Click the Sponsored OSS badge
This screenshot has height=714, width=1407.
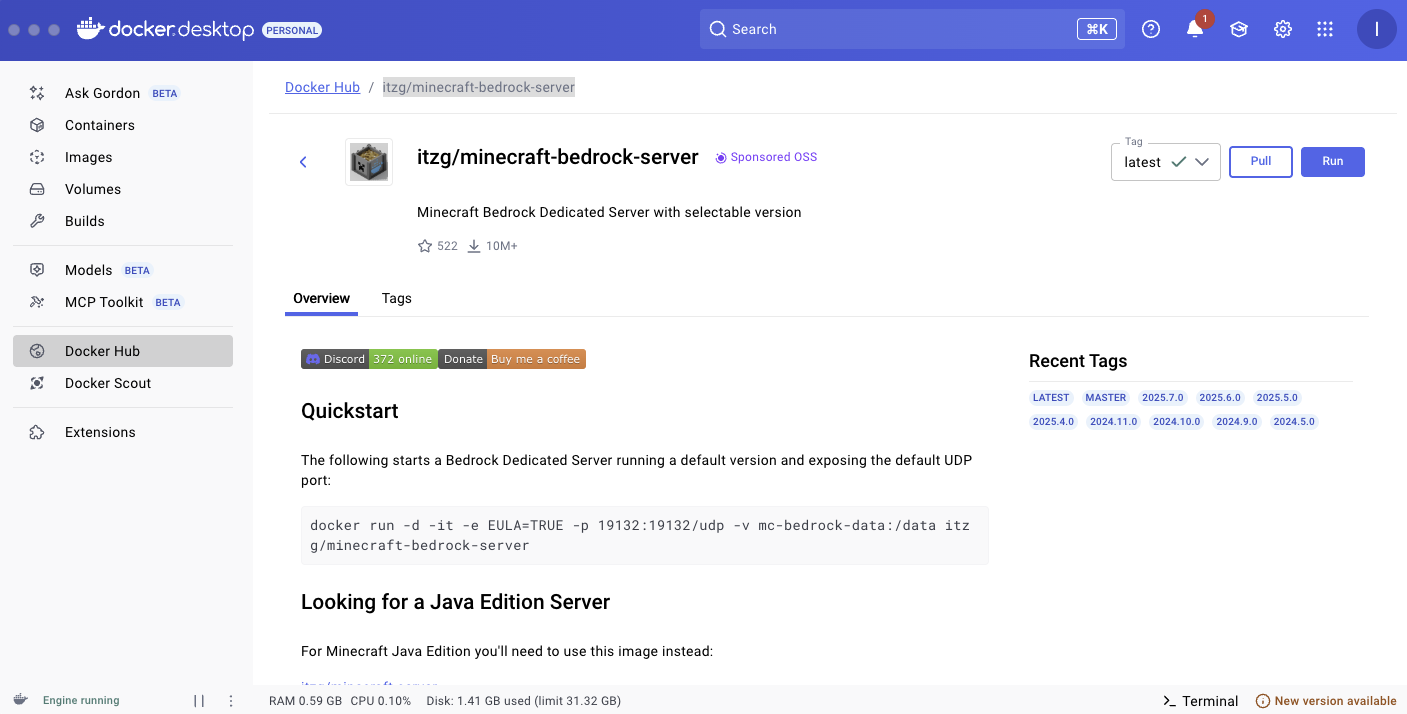766,157
